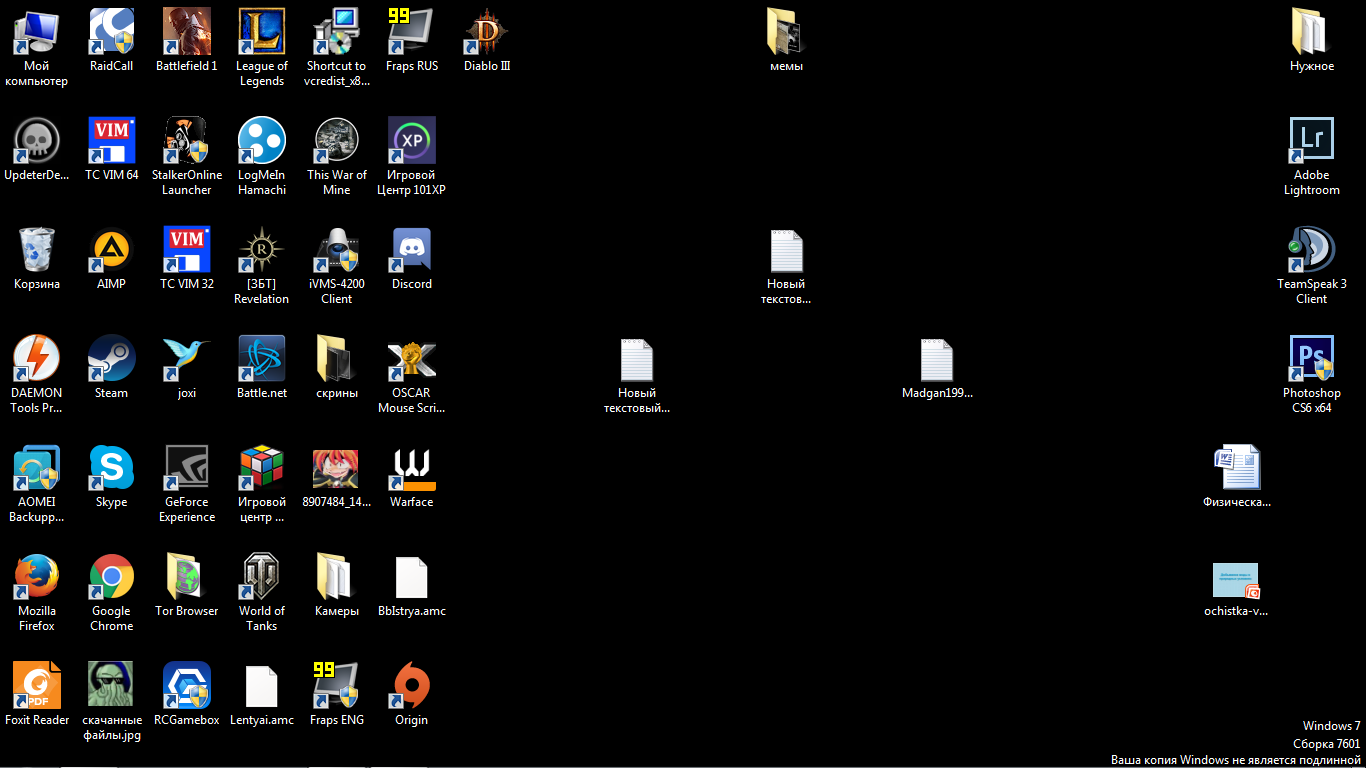This screenshot has height=768, width=1366.
Task: Select the Google Chrome shortcut
Action: click(x=111, y=577)
